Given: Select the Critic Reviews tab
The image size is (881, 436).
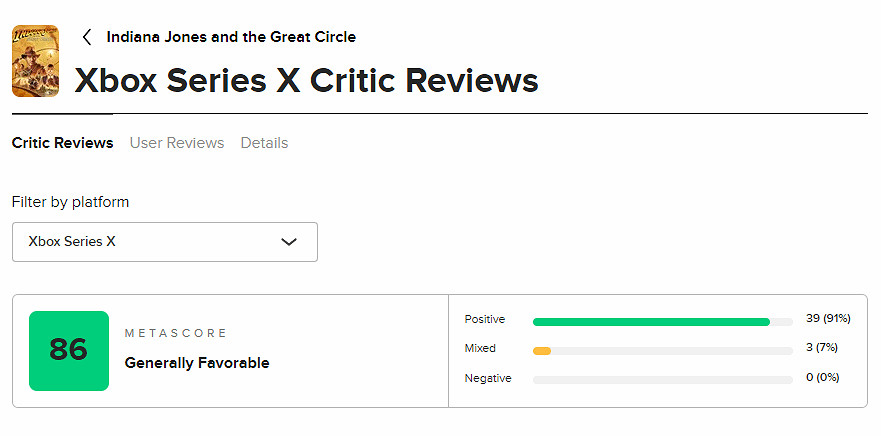Looking at the screenshot, I should (62, 143).
